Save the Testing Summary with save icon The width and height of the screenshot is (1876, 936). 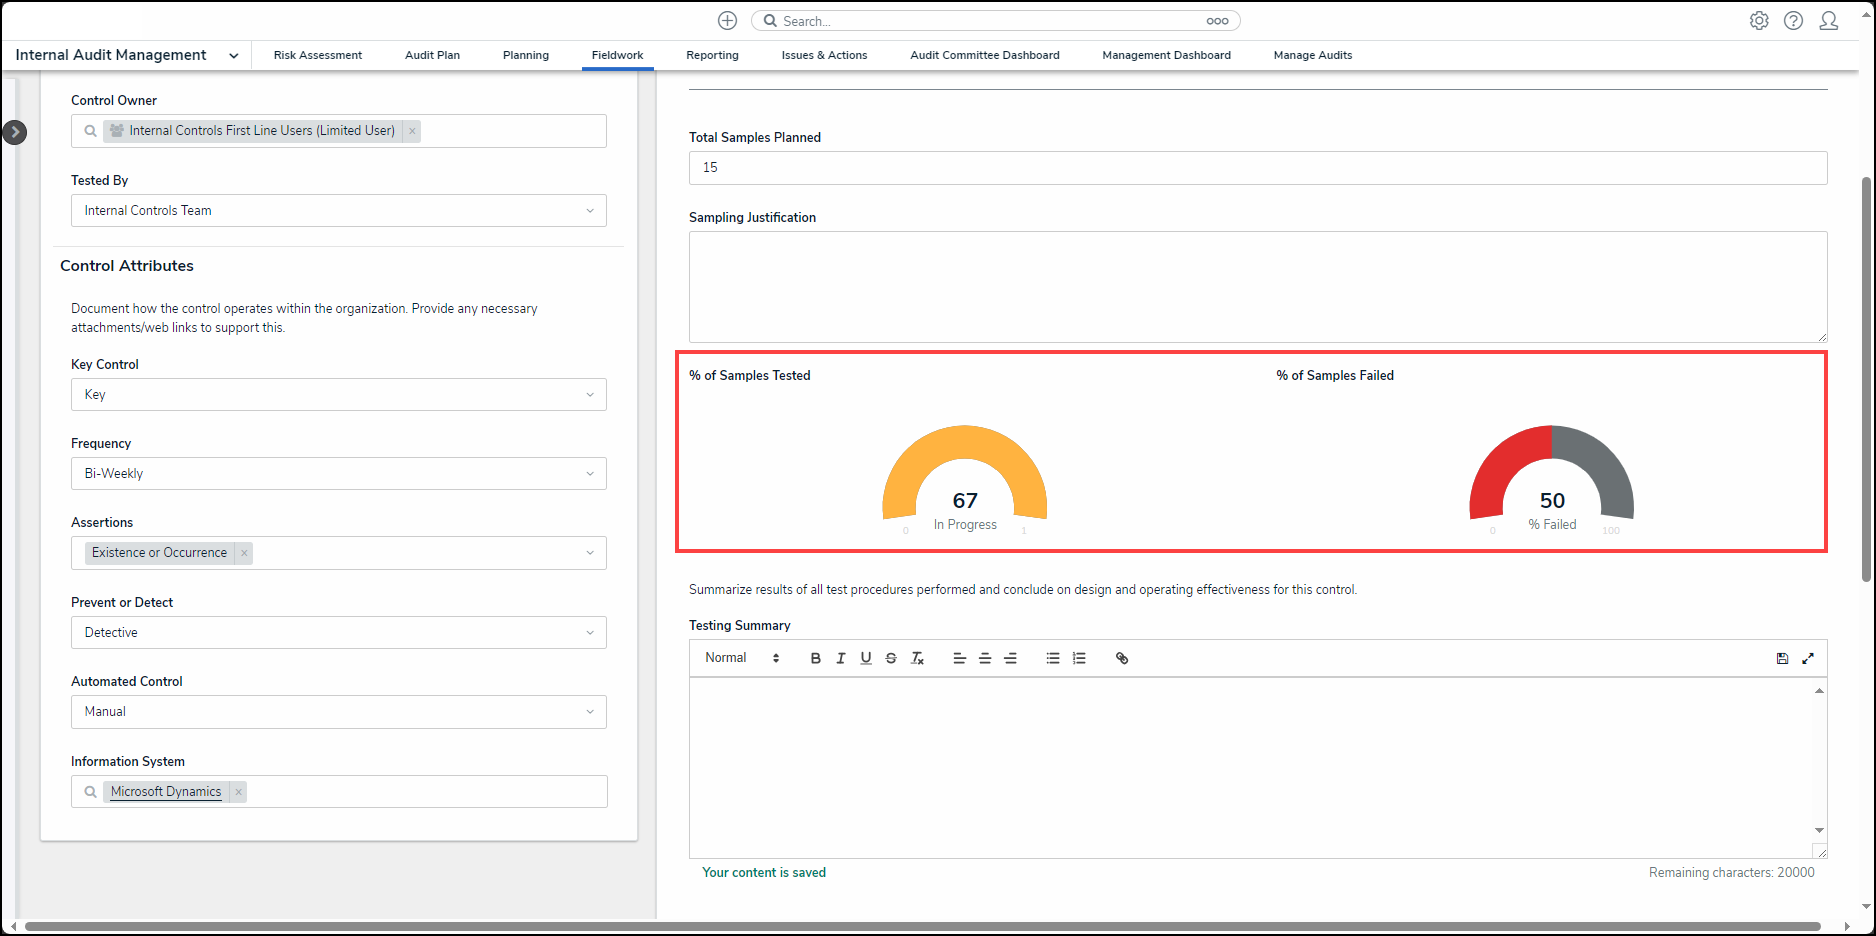coord(1782,658)
